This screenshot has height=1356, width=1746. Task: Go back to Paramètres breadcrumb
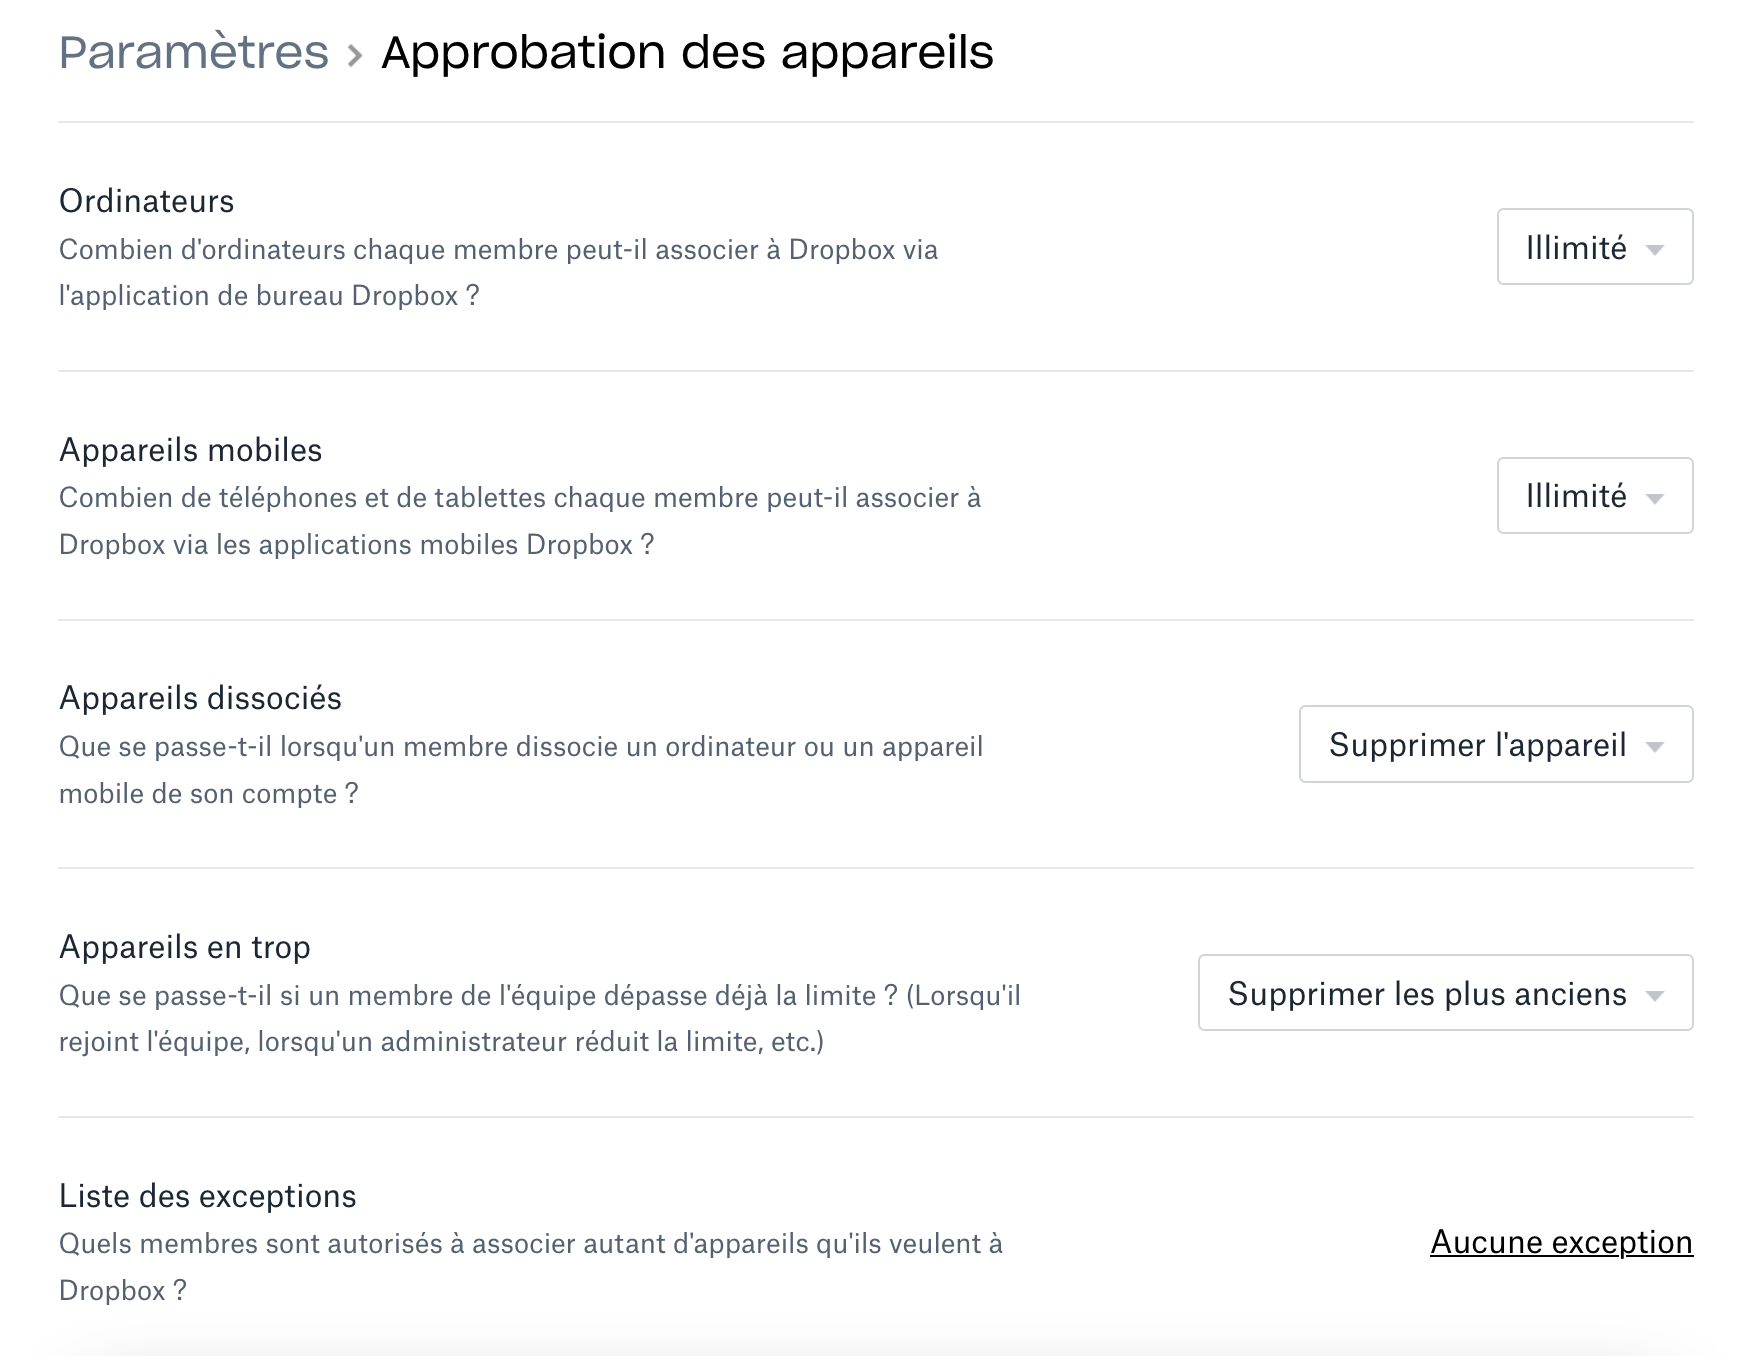pyautogui.click(x=194, y=52)
